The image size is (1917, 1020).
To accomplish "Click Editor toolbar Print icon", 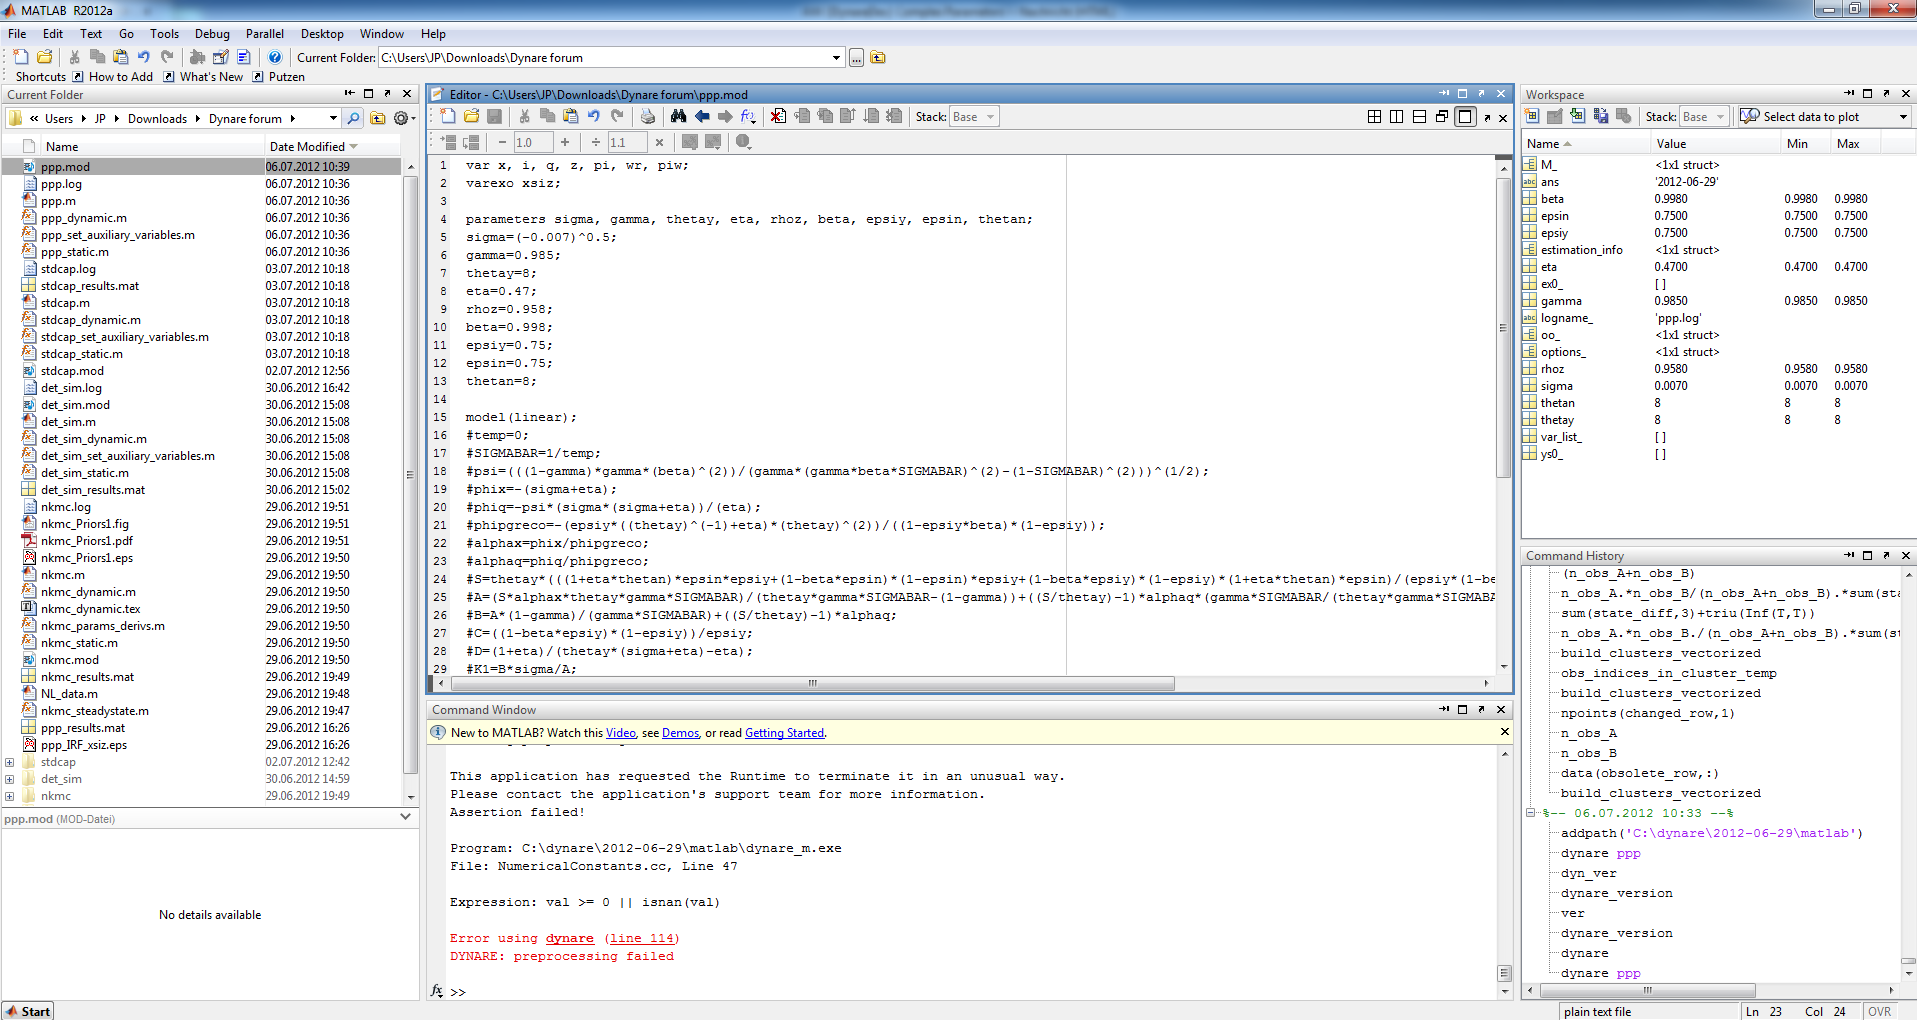I will click(x=647, y=117).
